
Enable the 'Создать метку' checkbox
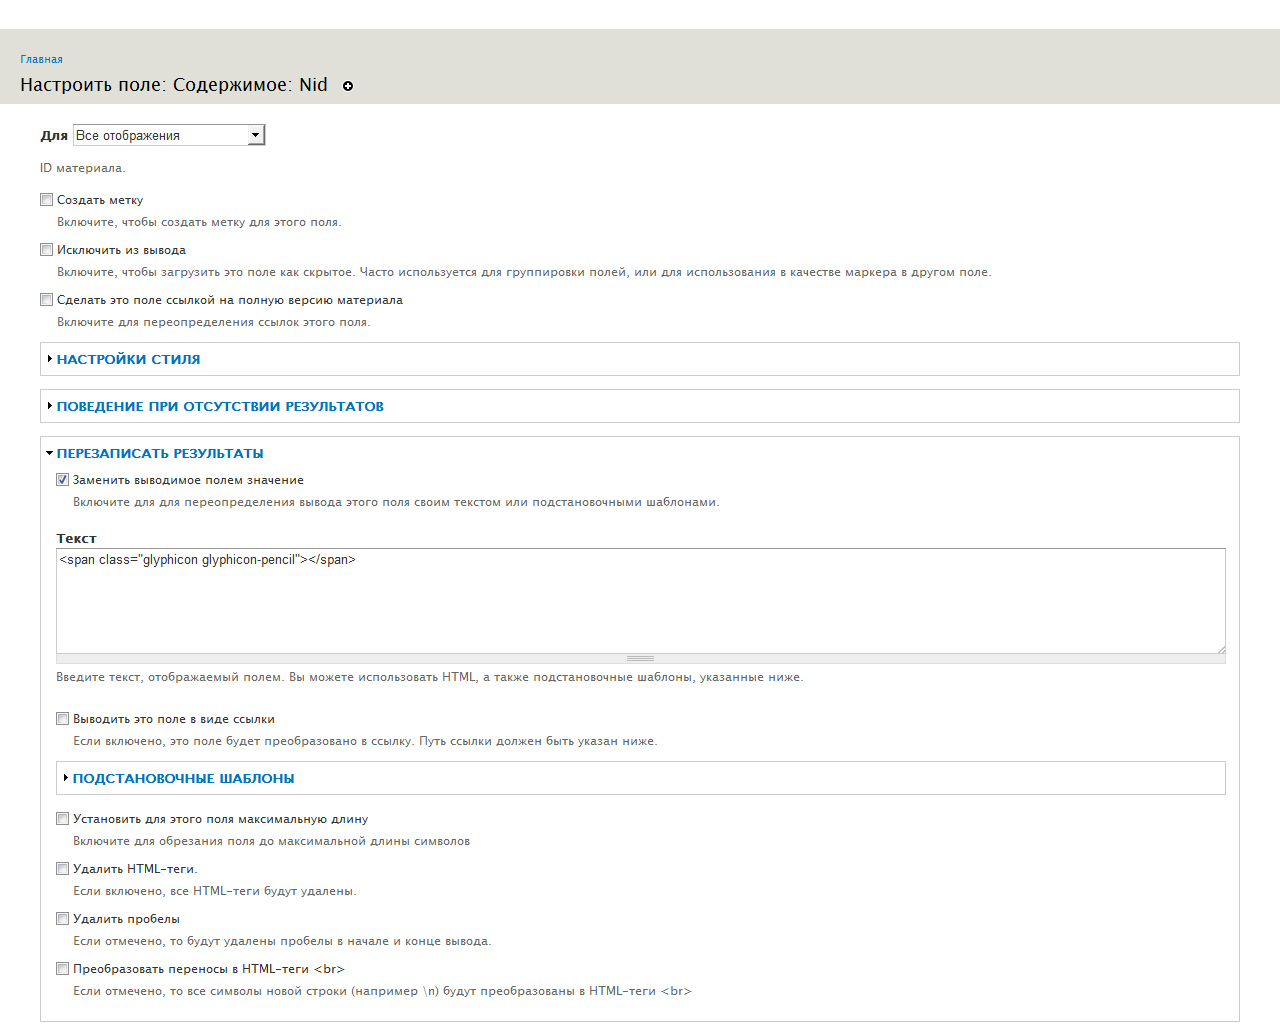[46, 200]
